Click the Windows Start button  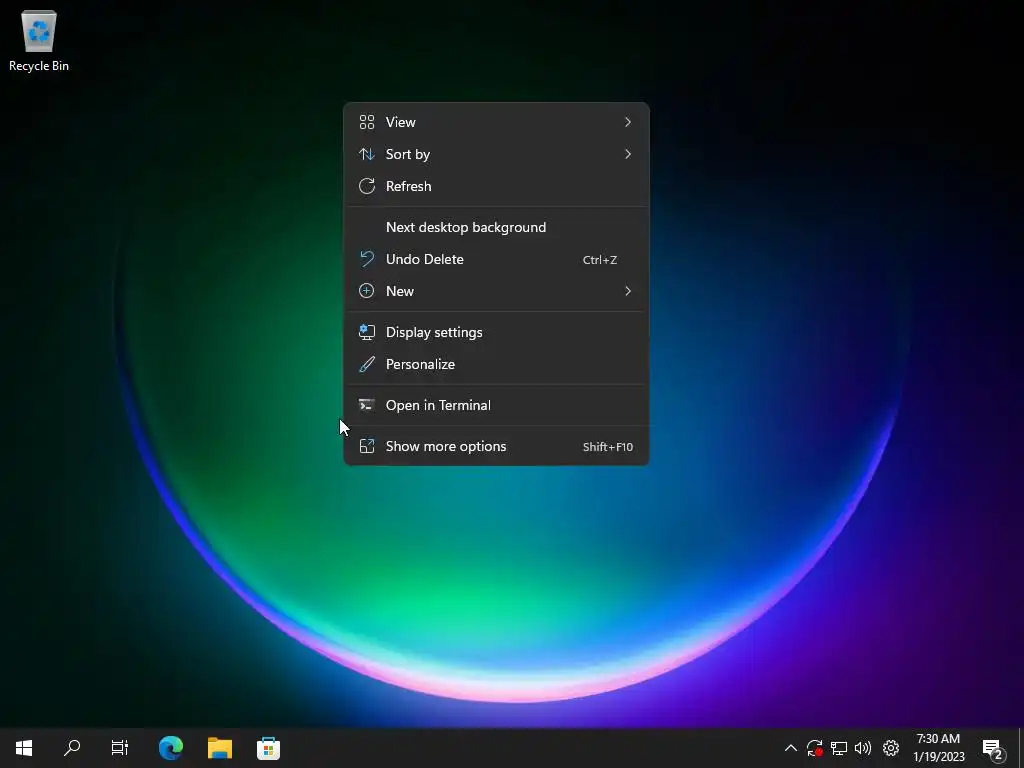pyautogui.click(x=24, y=748)
